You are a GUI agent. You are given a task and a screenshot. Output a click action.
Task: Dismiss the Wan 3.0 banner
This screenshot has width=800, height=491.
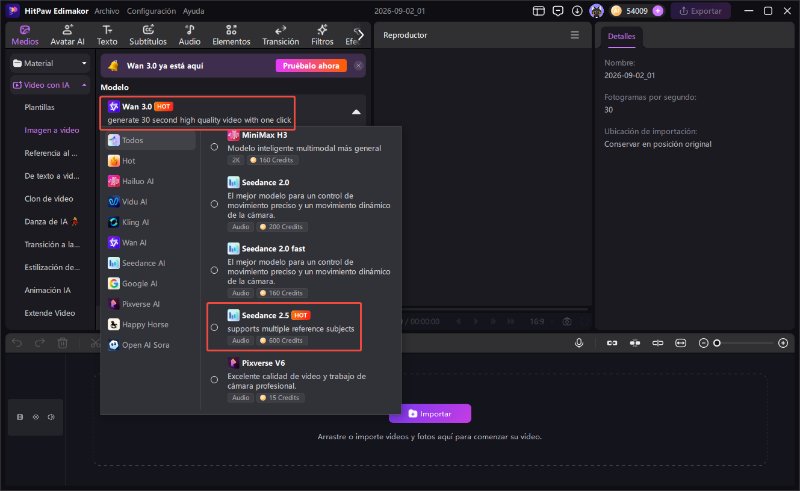point(359,66)
